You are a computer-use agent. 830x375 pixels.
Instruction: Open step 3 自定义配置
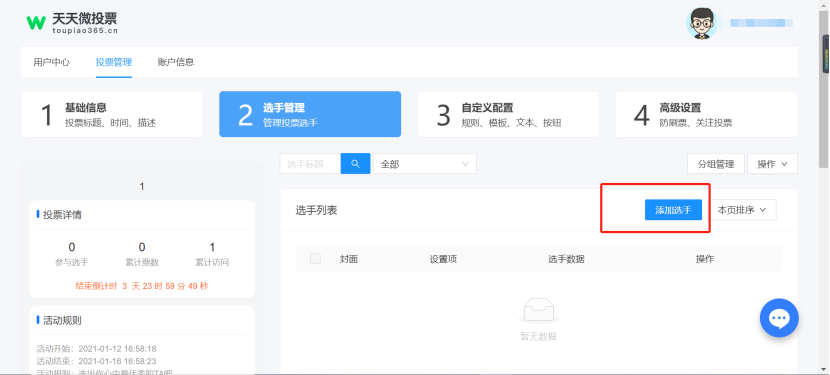508,114
